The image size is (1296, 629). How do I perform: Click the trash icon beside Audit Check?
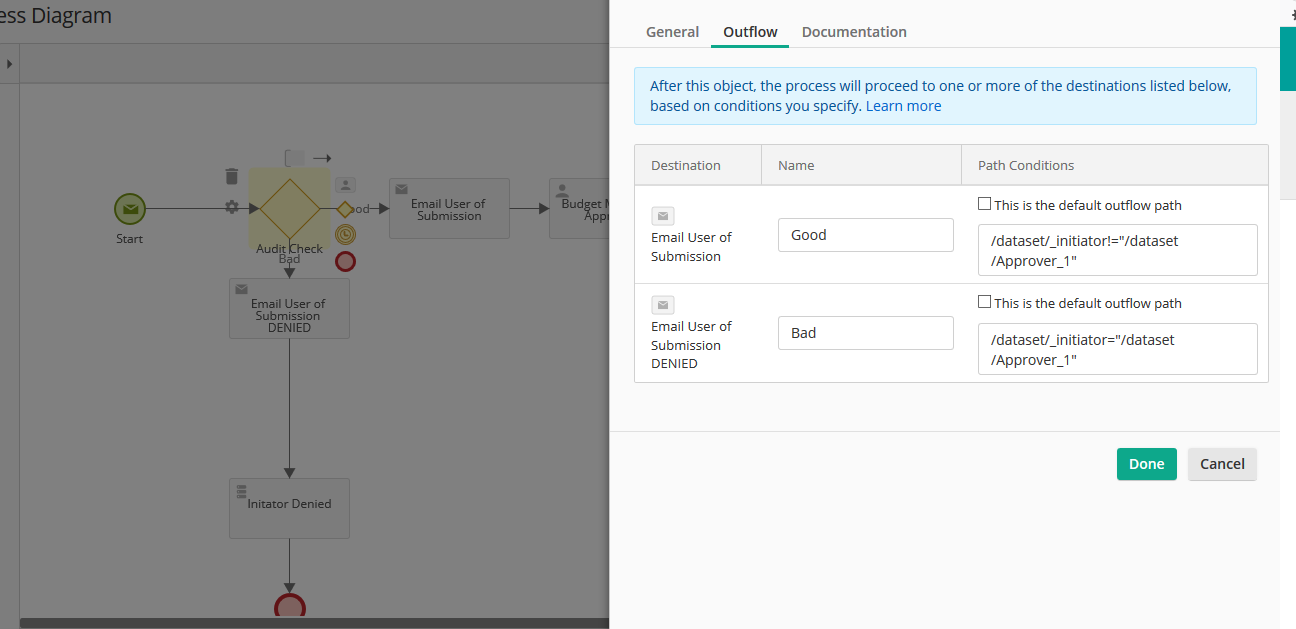pyautogui.click(x=232, y=177)
